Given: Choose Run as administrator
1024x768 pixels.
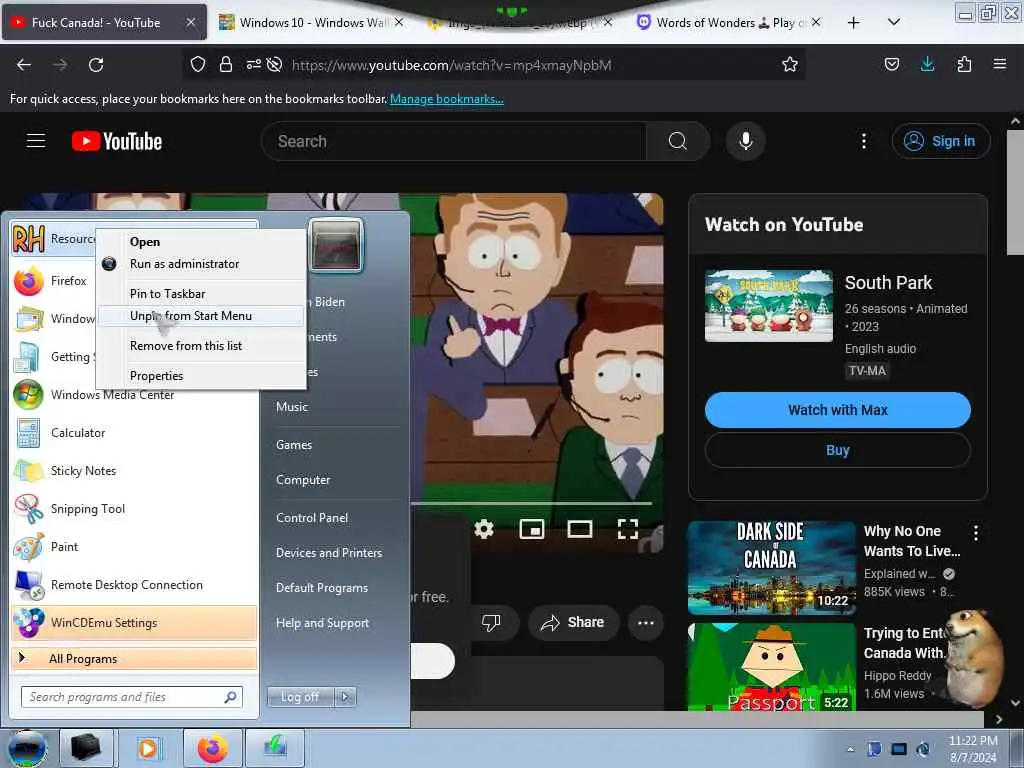Looking at the screenshot, I should (x=200, y=264).
